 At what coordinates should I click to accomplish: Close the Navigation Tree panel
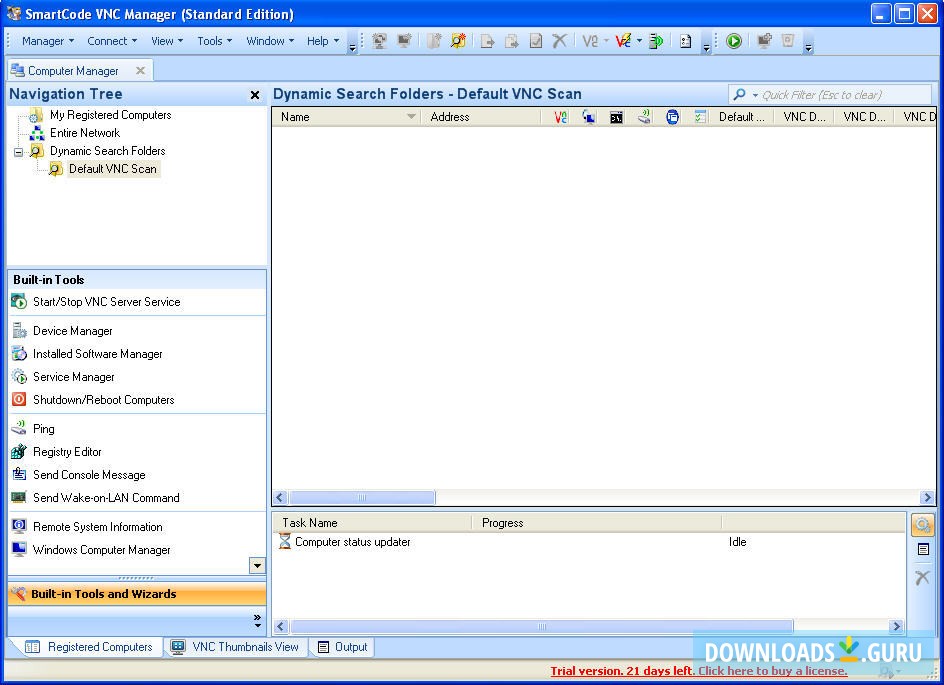click(x=255, y=95)
